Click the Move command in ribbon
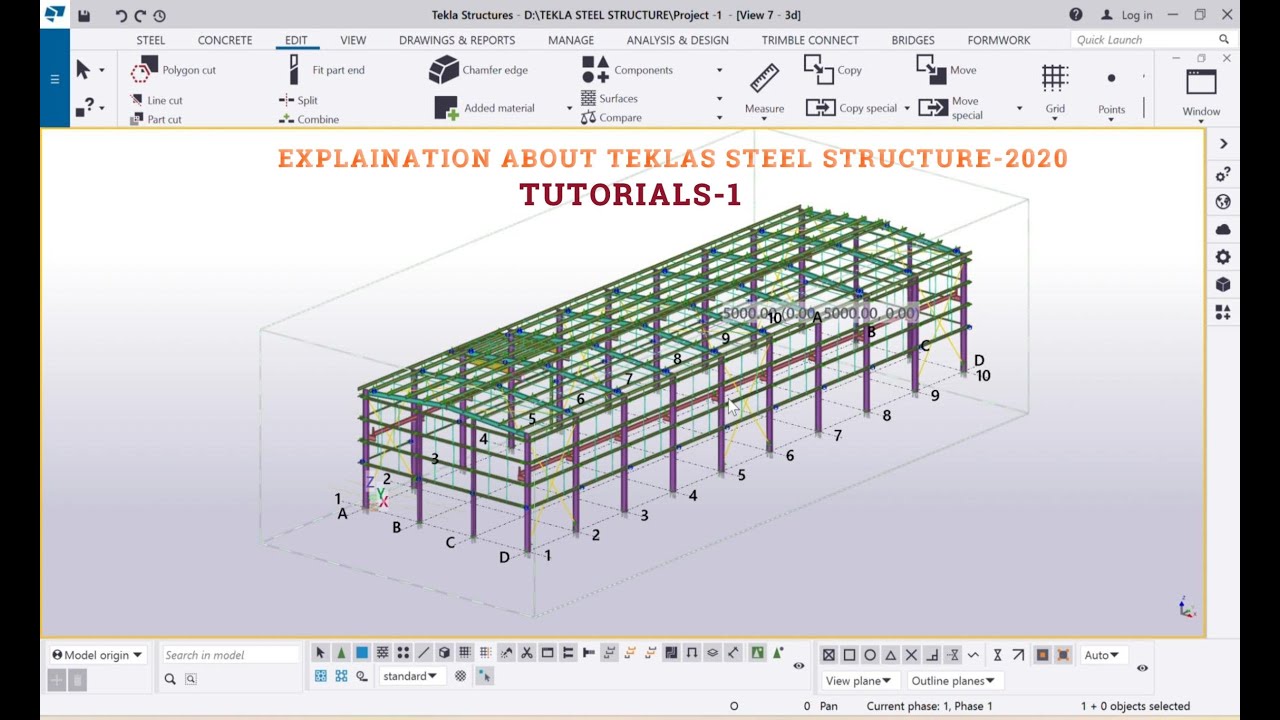This screenshot has height=720, width=1280. (947, 70)
